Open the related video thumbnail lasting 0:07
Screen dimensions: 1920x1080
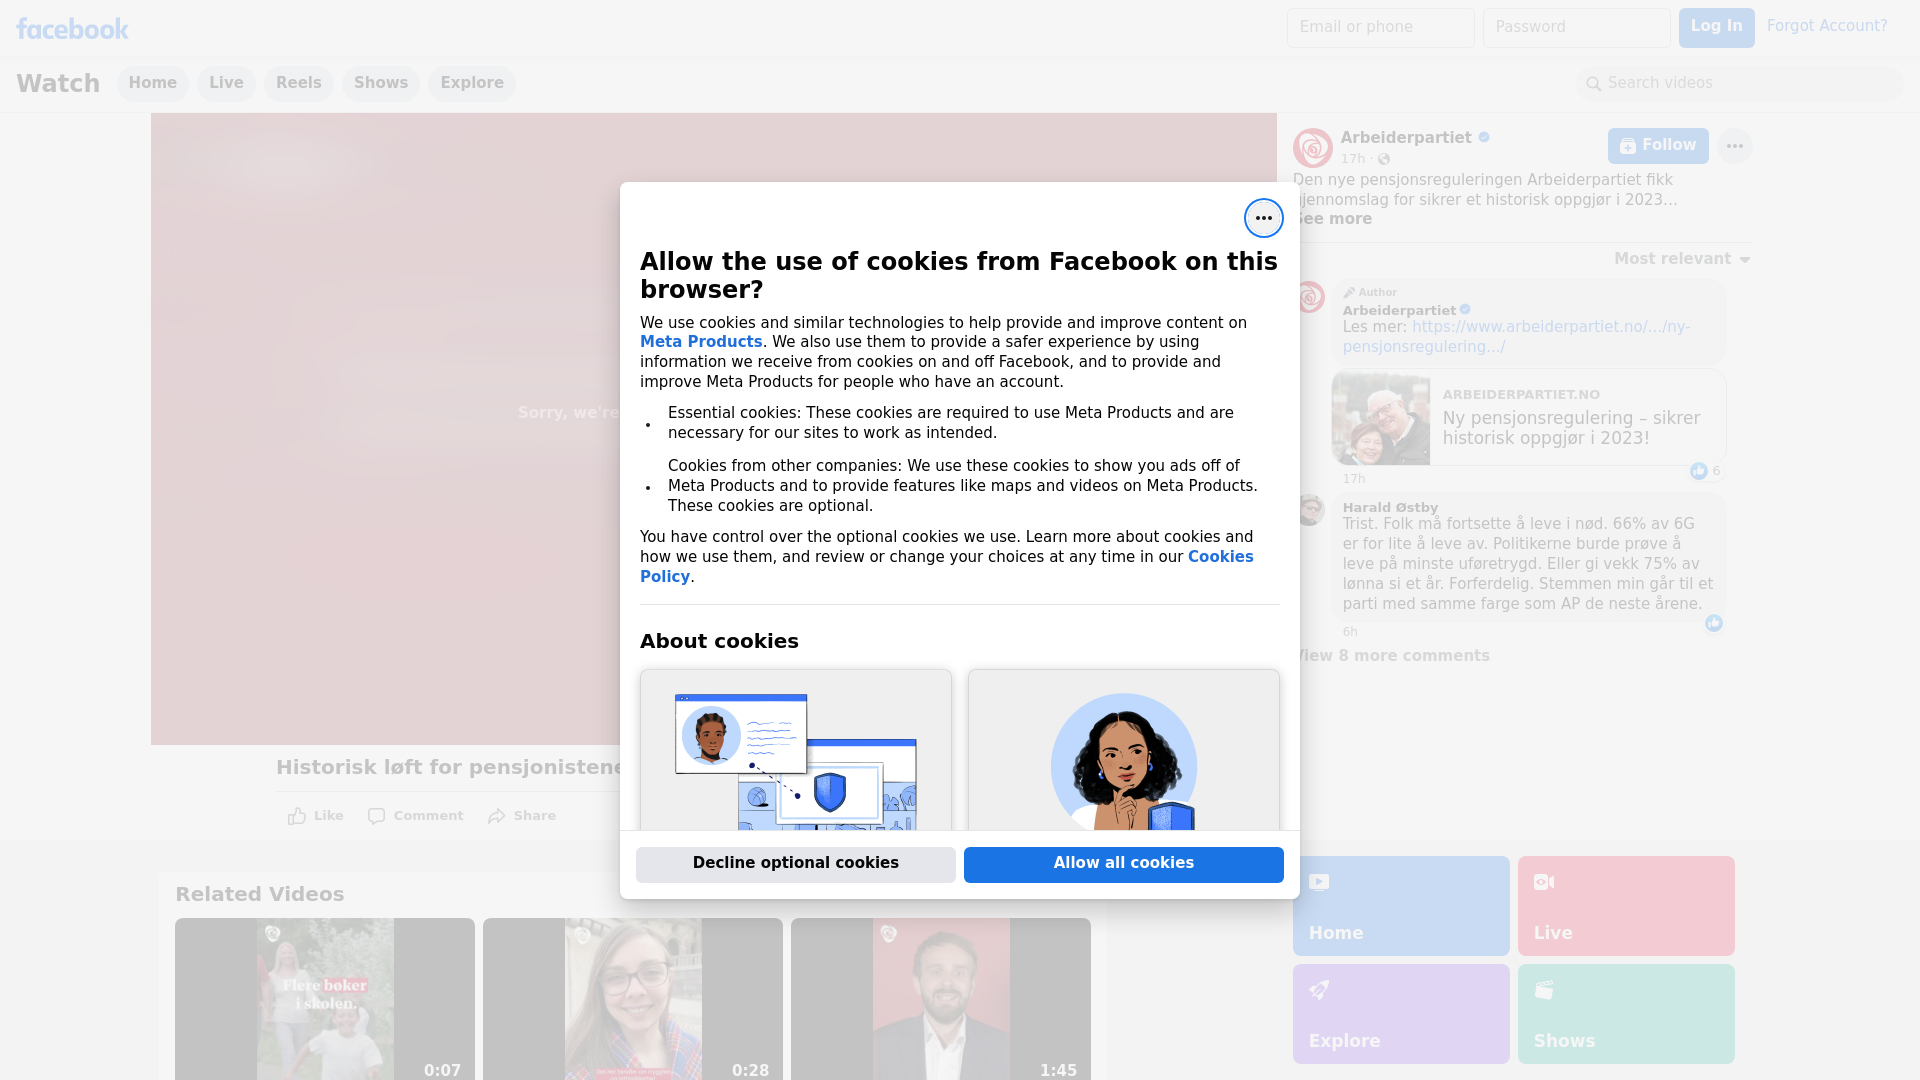click(x=325, y=999)
